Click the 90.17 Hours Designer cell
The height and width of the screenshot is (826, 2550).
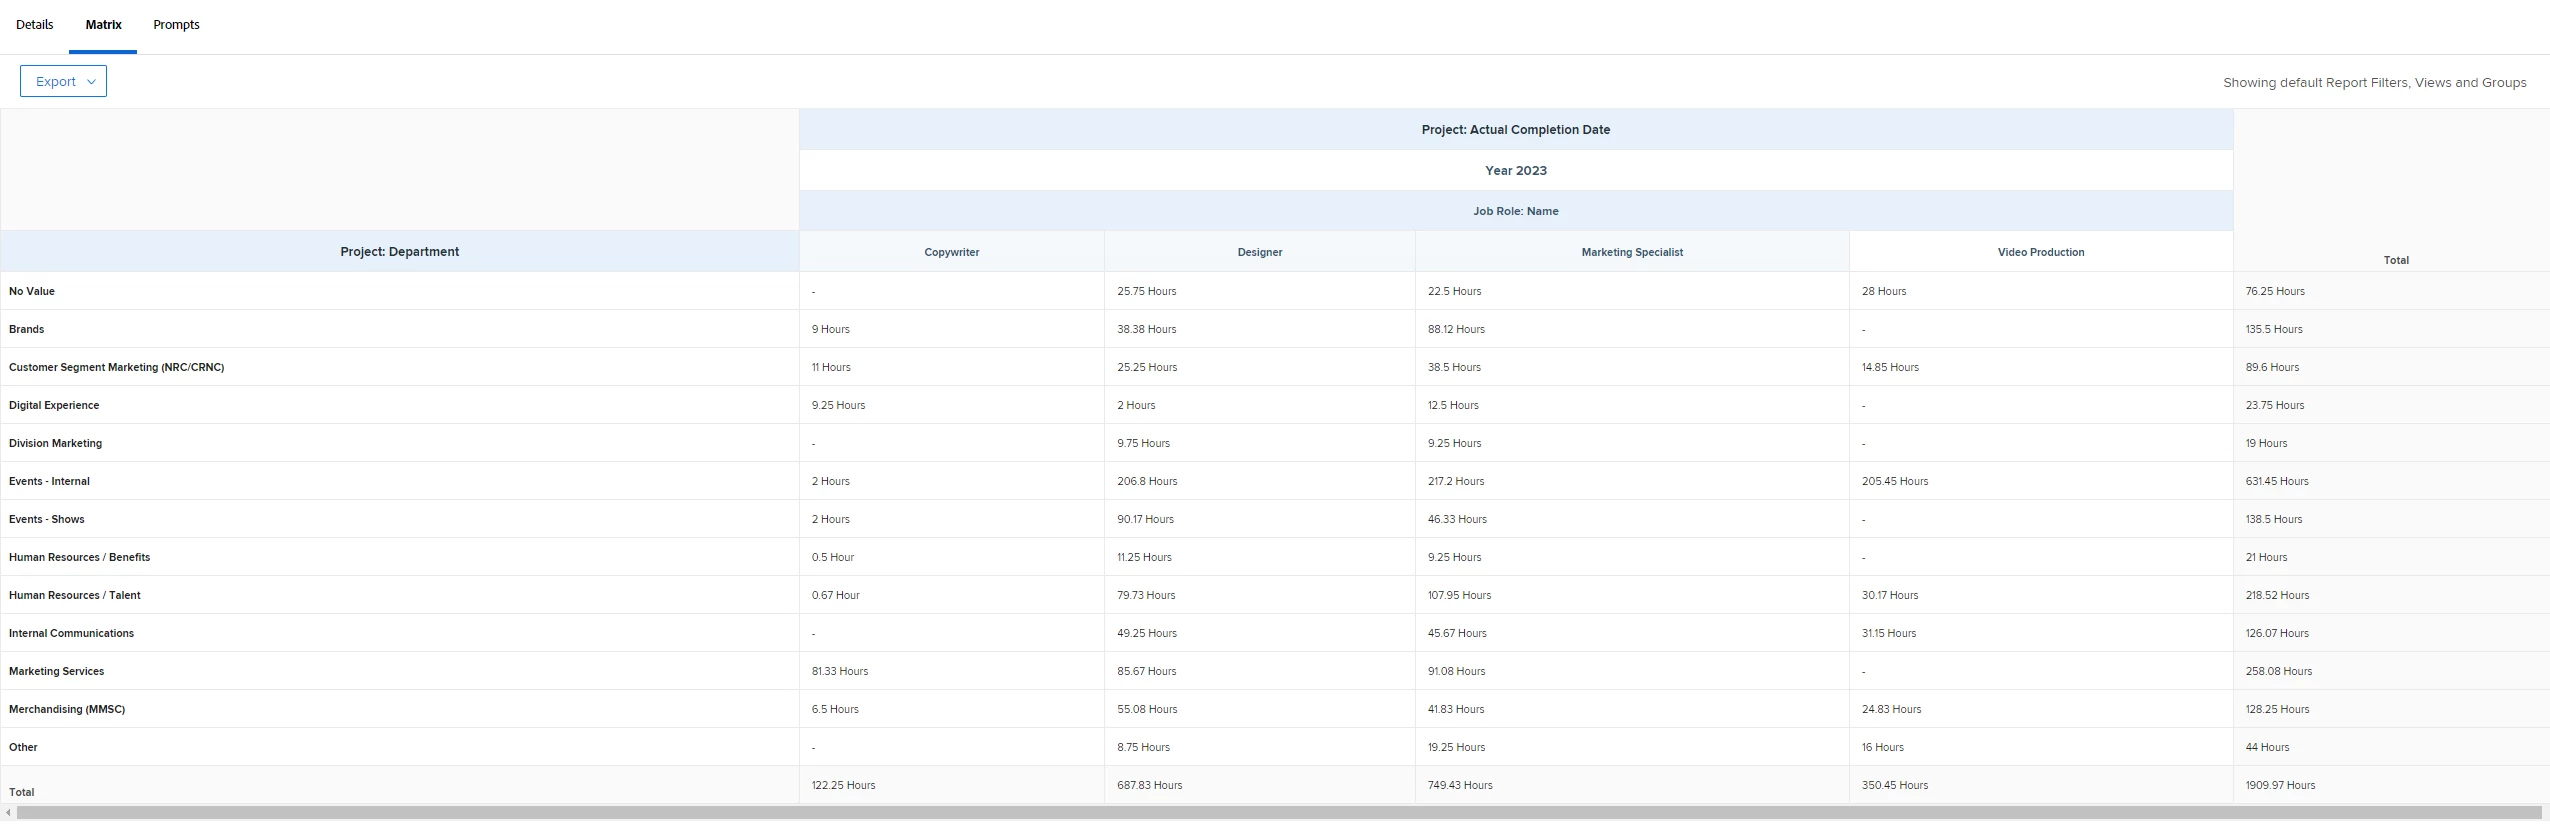pyautogui.click(x=1260, y=519)
